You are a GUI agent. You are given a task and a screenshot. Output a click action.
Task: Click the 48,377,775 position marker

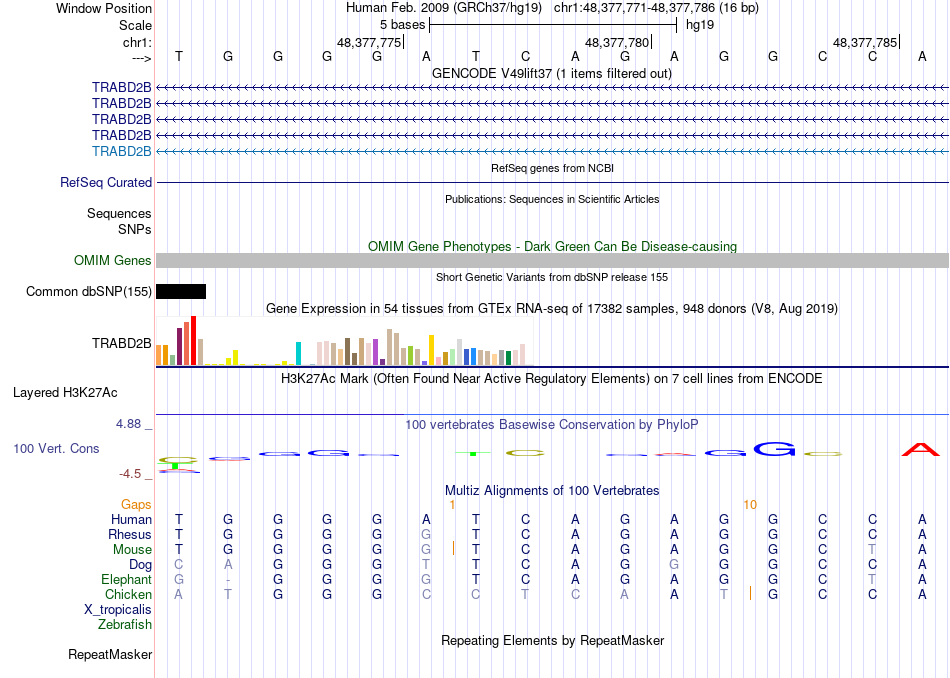coord(369,42)
